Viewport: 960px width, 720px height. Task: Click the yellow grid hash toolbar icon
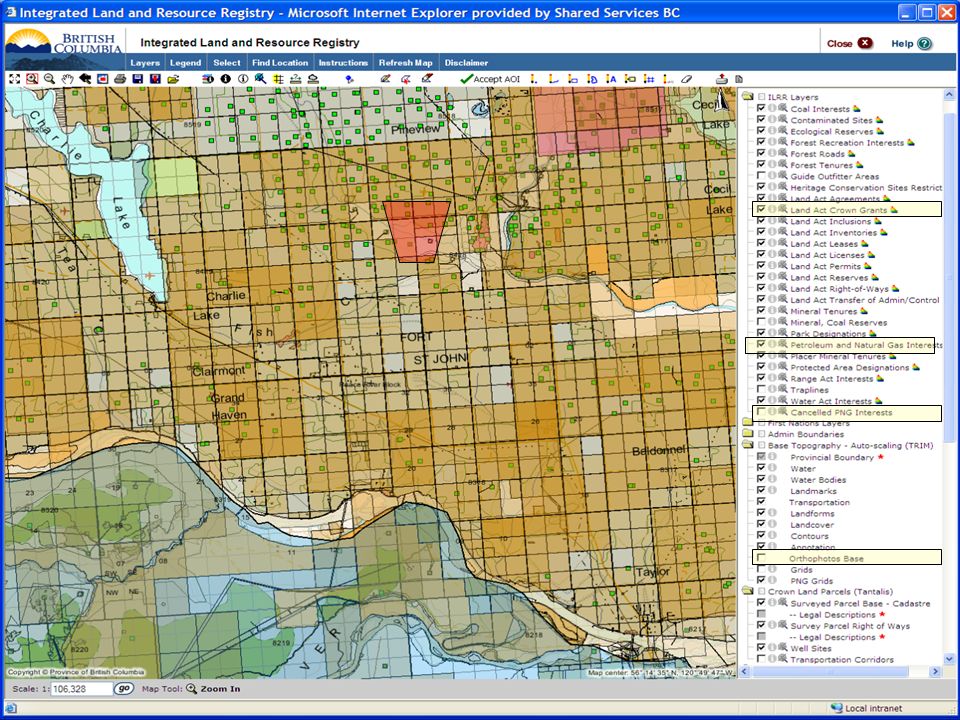point(279,79)
